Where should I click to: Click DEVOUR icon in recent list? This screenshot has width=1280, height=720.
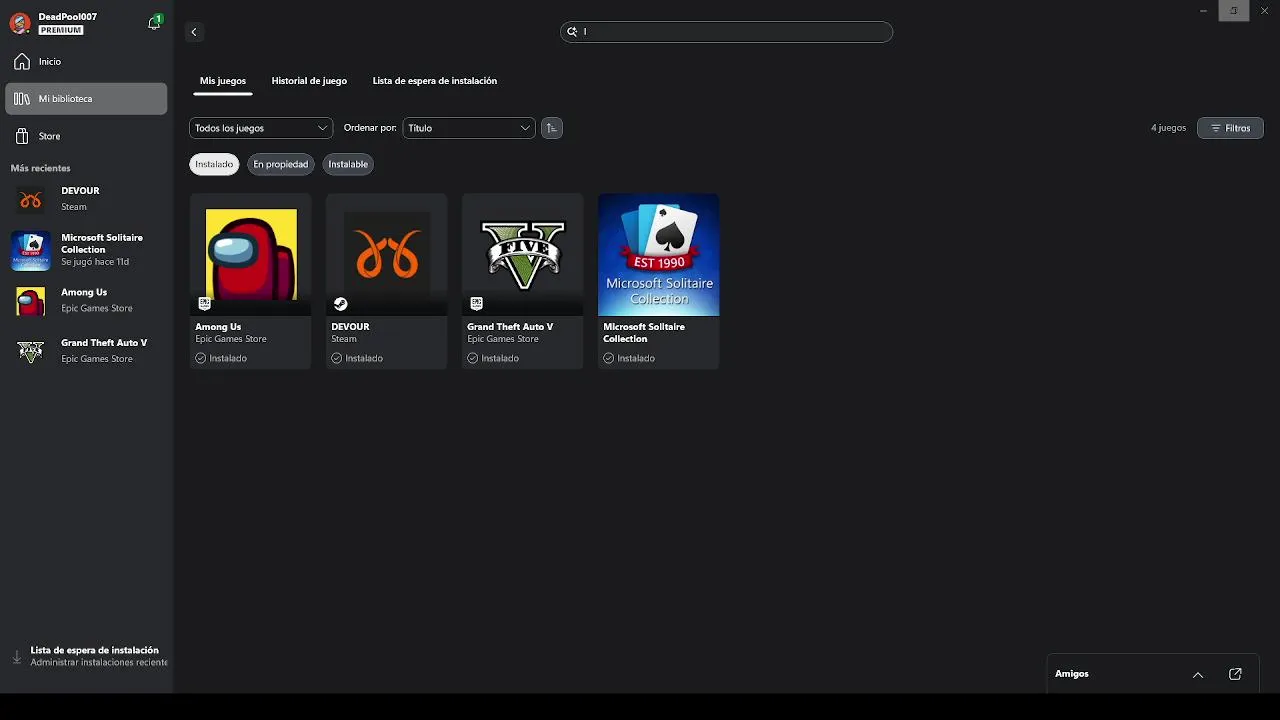coord(30,199)
